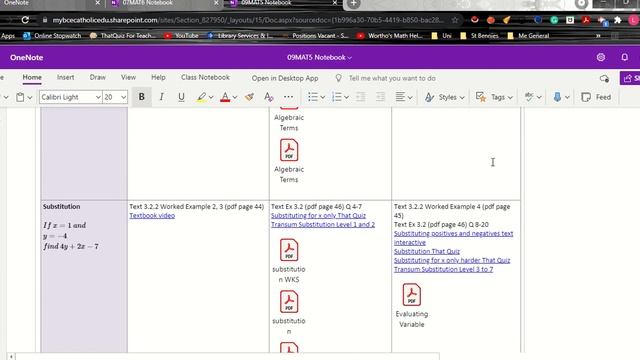Apply numbered list
Viewport: 640px width, 360px height.
pos(337,97)
